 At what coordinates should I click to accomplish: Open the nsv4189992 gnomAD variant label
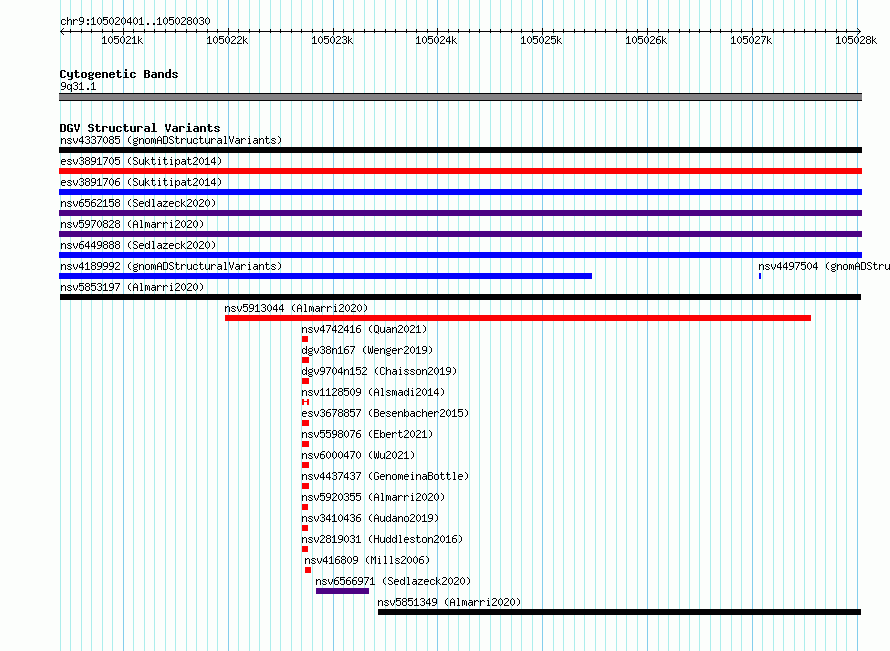171,266
